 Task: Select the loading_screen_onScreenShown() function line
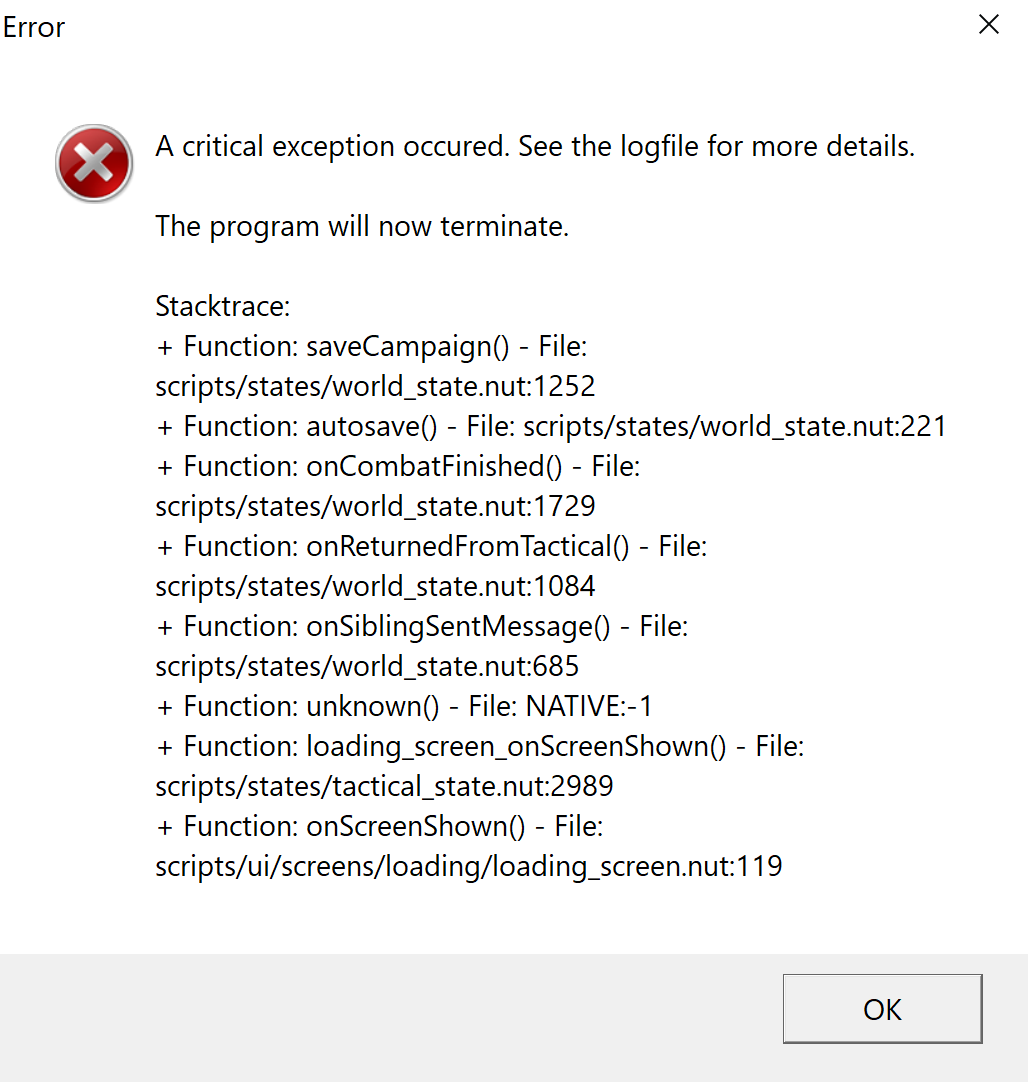click(480, 747)
